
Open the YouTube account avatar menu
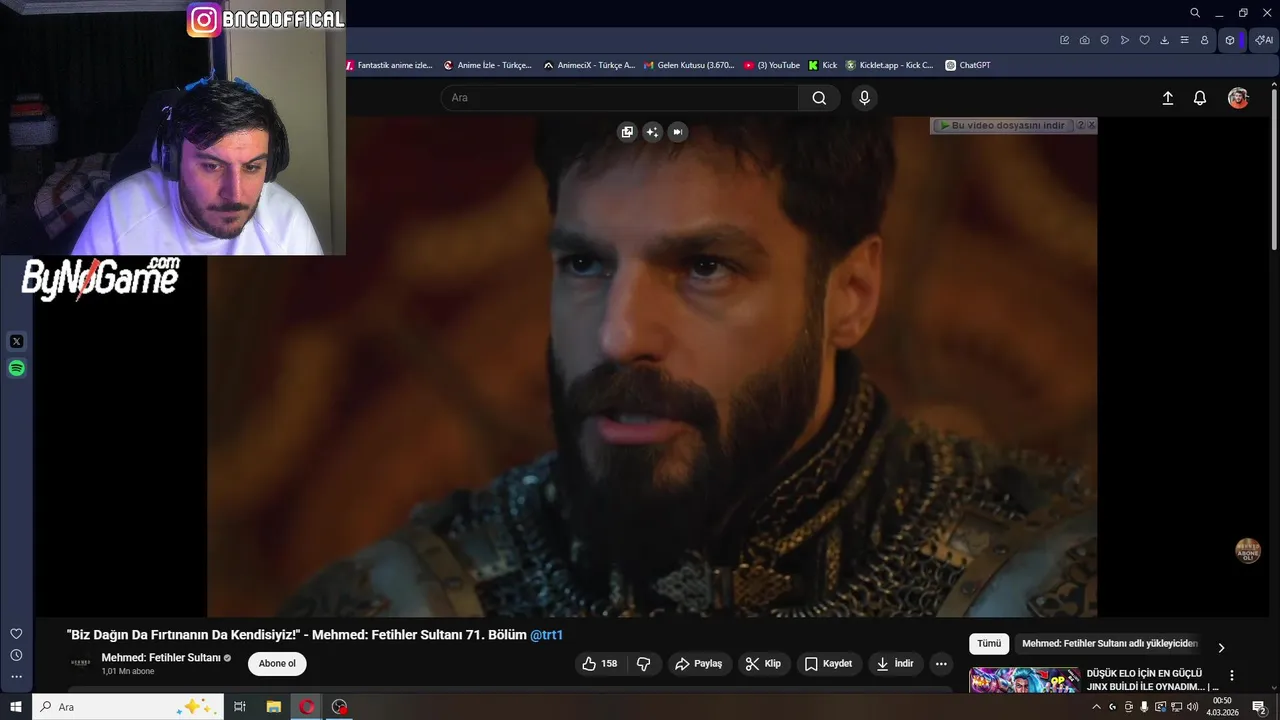click(1238, 98)
